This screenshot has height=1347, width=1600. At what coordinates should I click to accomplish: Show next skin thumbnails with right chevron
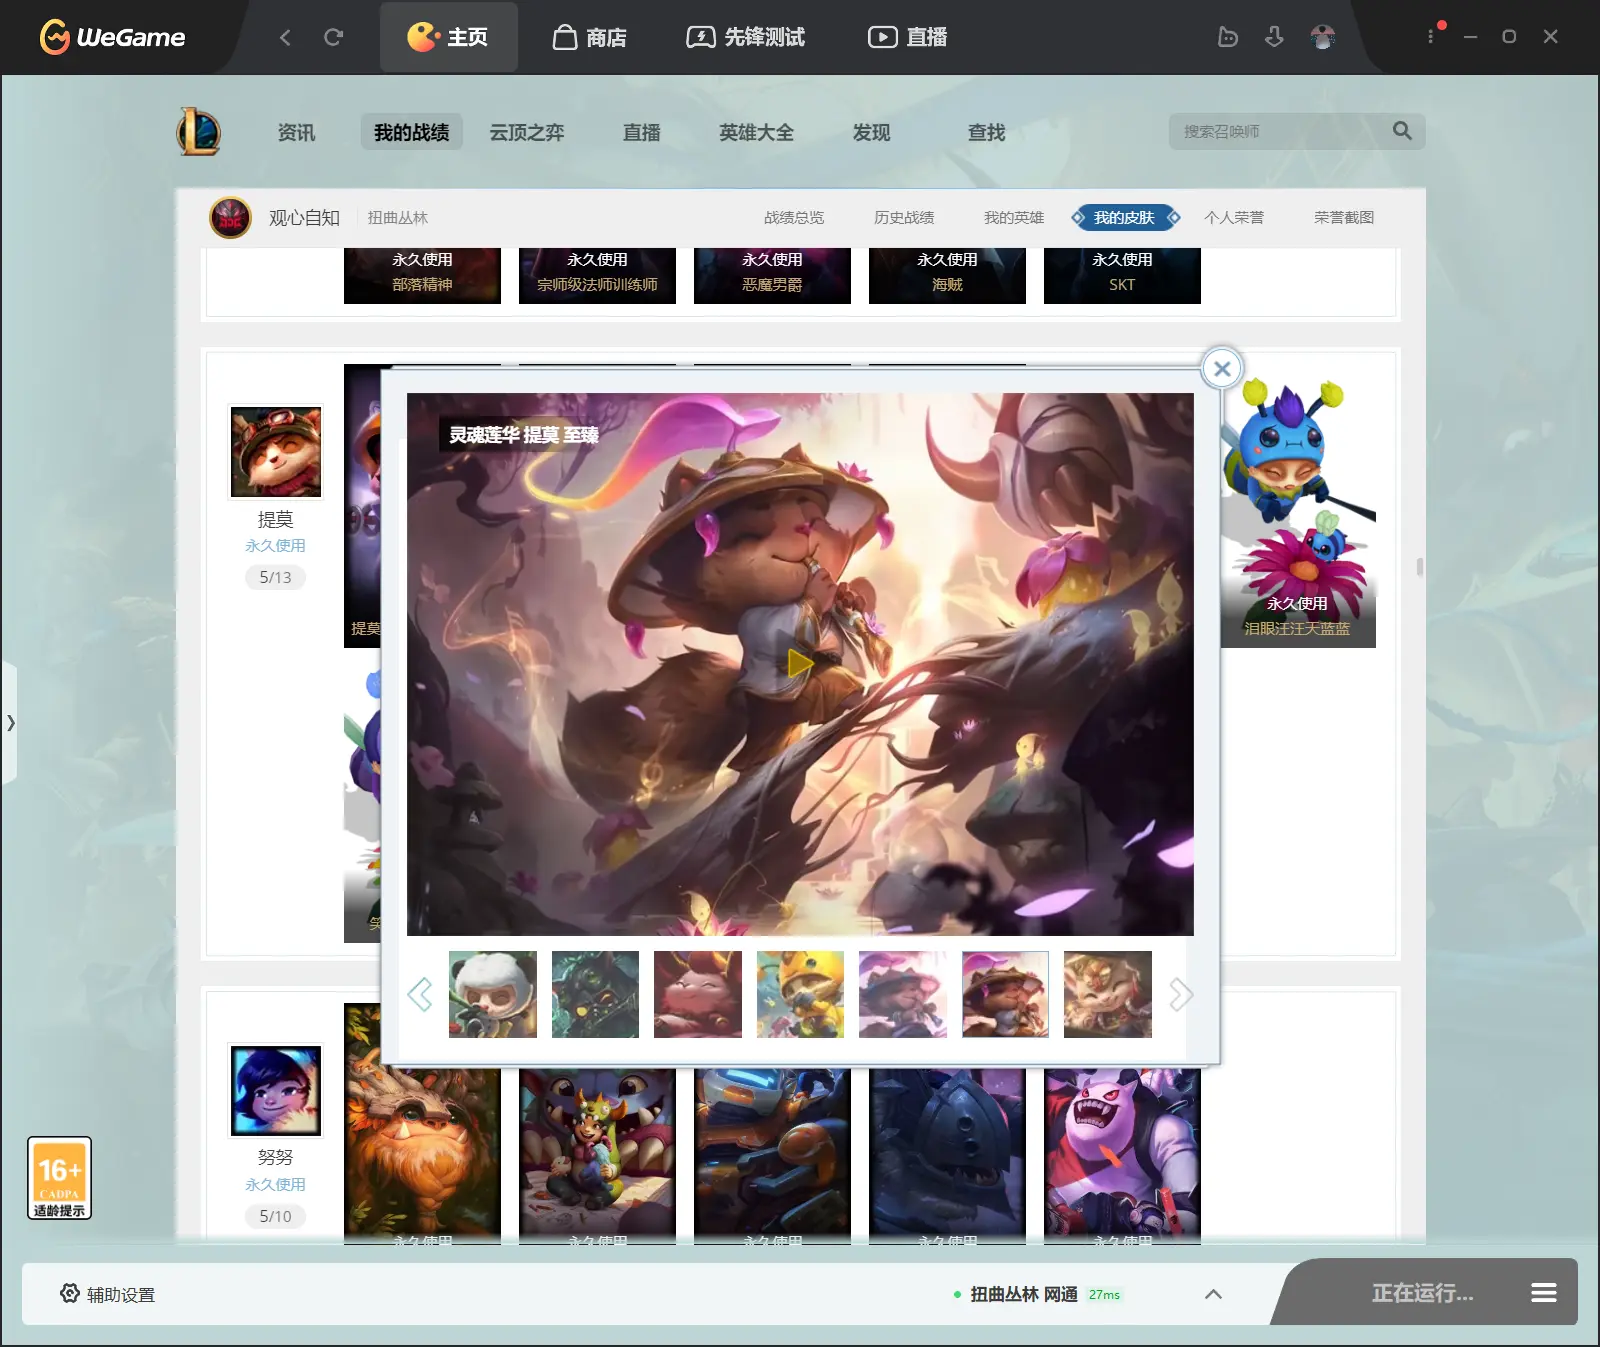[1181, 994]
